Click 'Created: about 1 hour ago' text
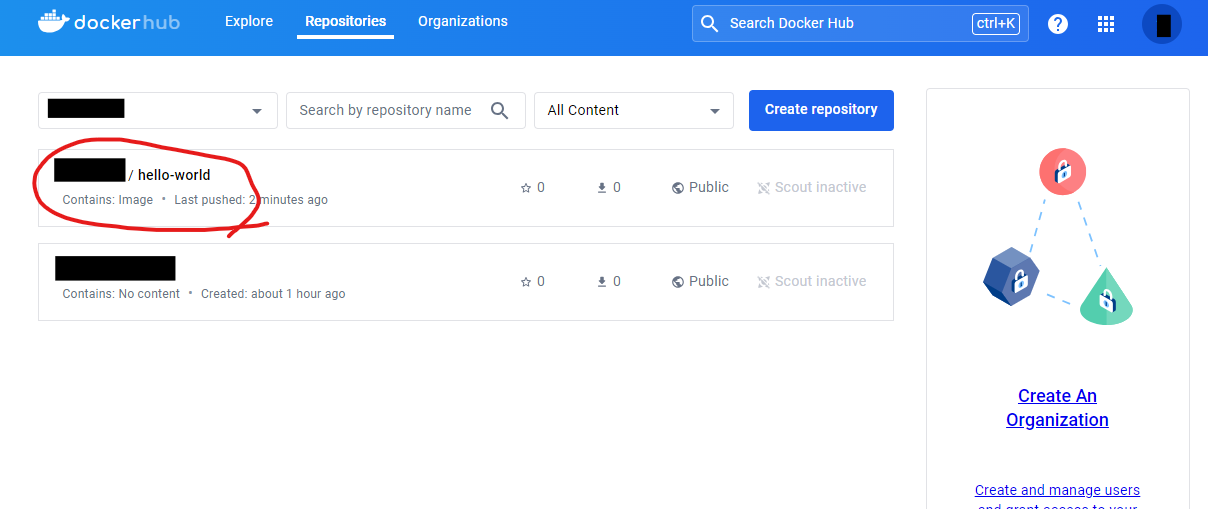The width and height of the screenshot is (1208, 509). tap(273, 294)
